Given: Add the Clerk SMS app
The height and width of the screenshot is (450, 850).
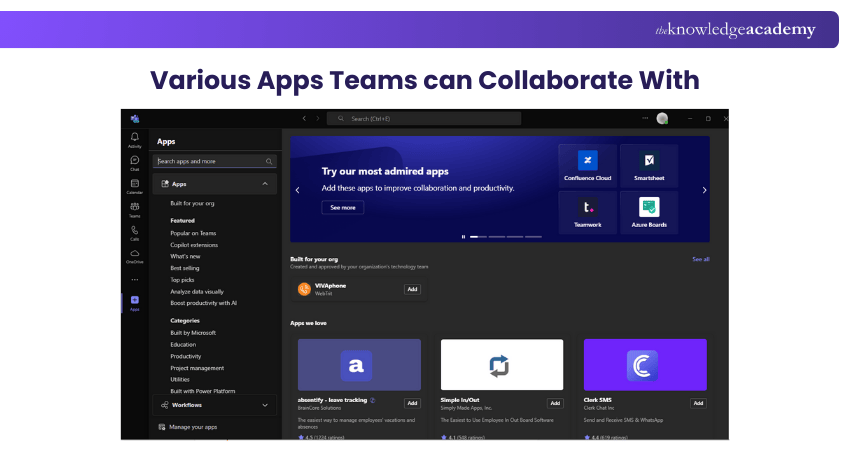Looking at the screenshot, I should tap(698, 403).
